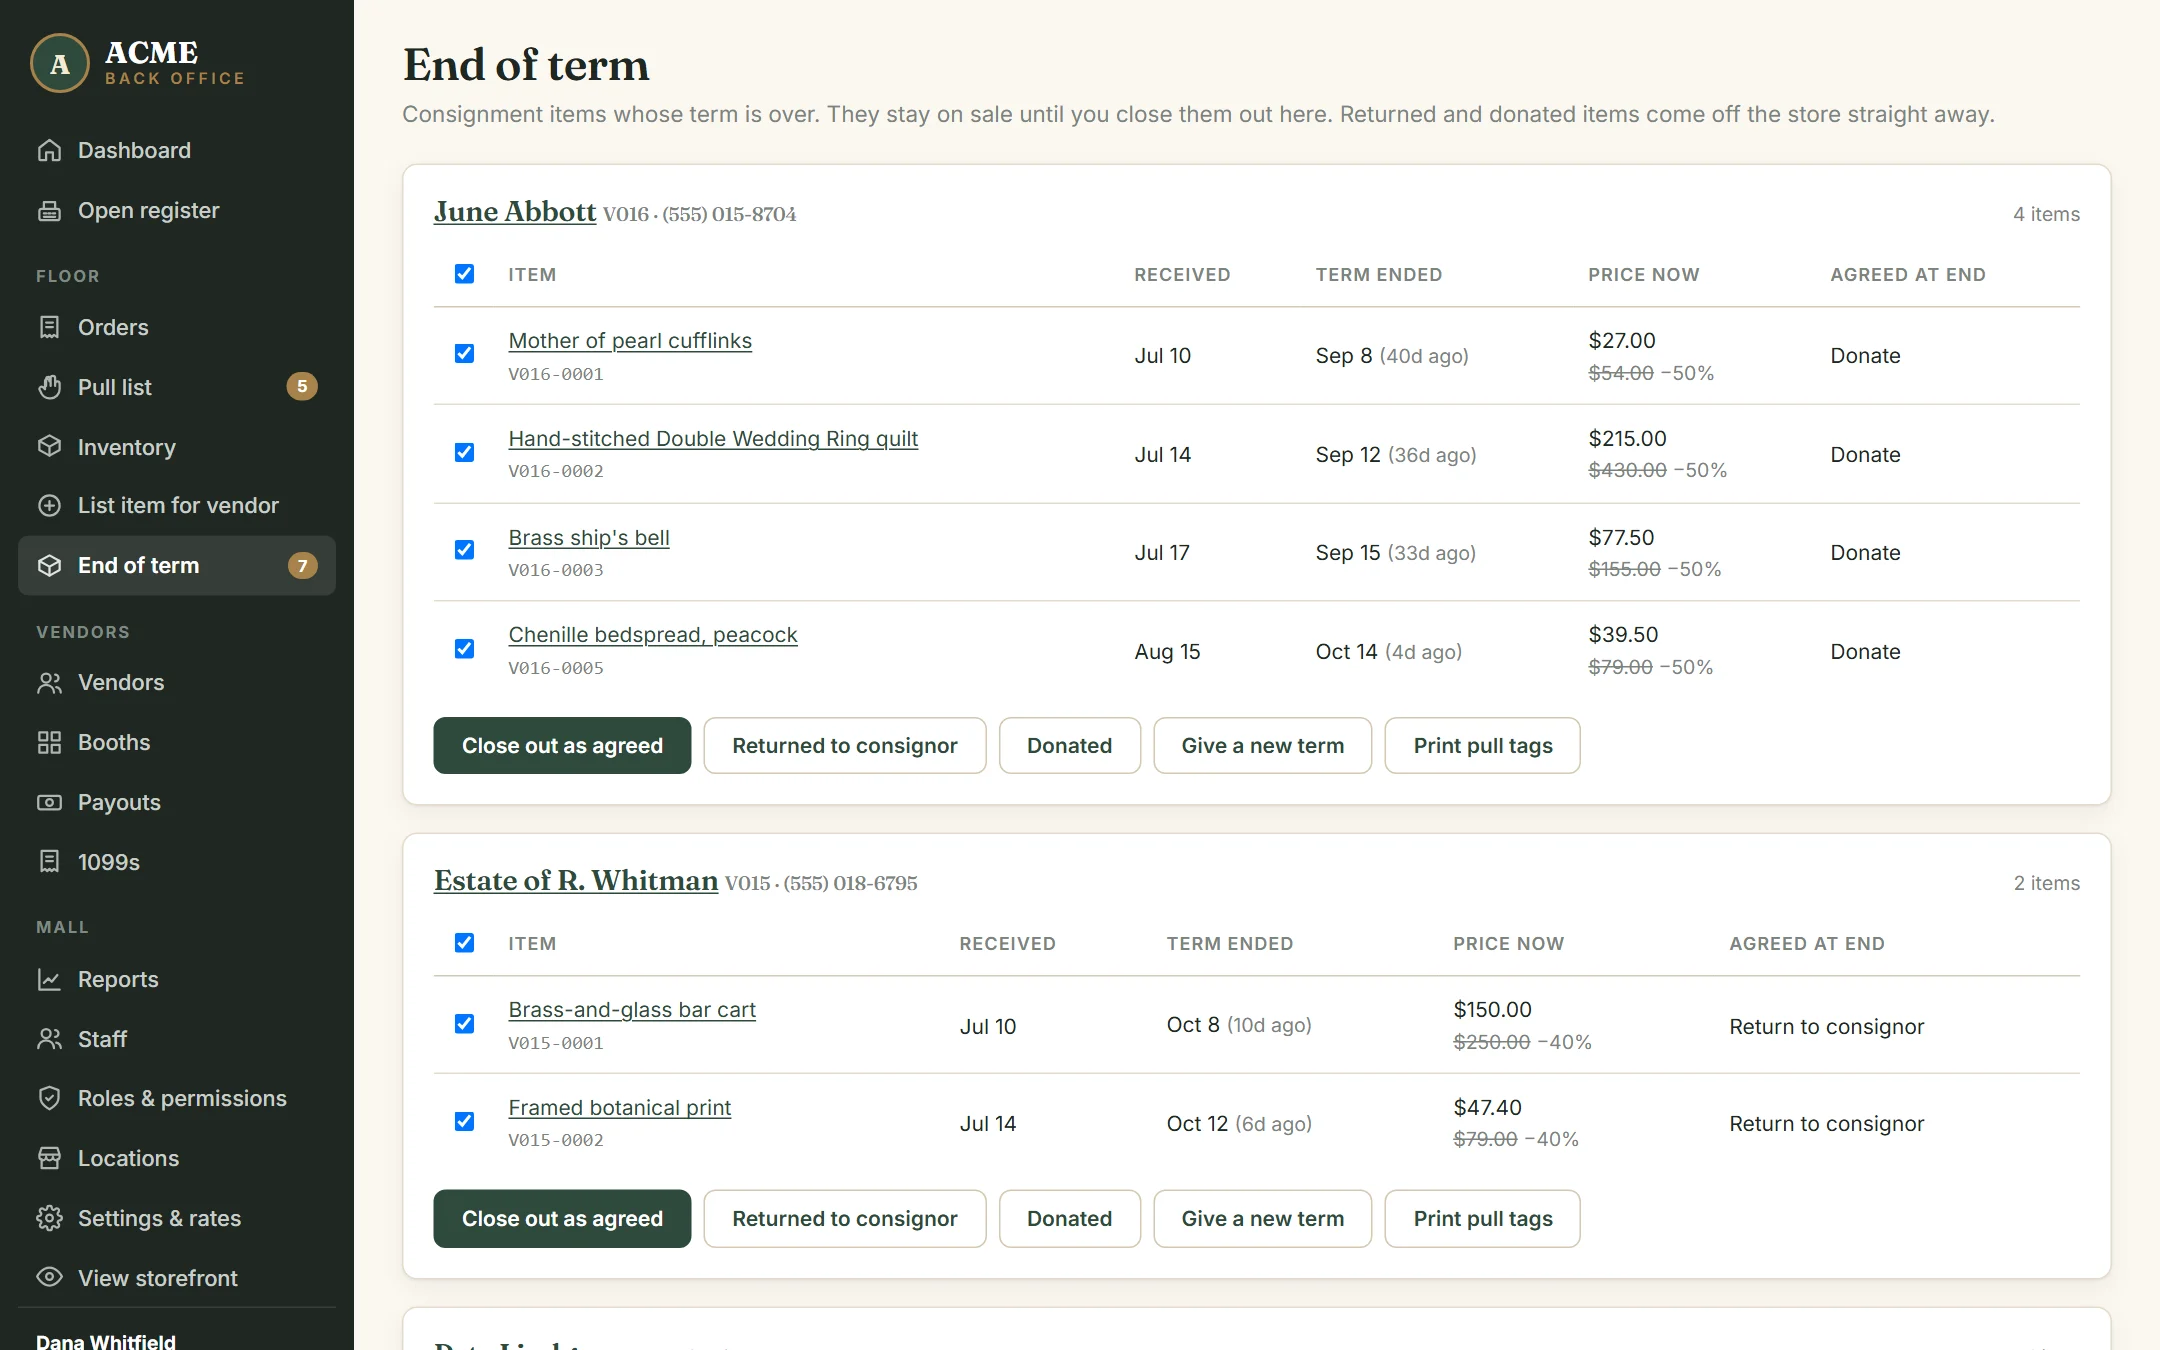Click the Open register icon
The width and height of the screenshot is (2160, 1350).
pyautogui.click(x=49, y=210)
